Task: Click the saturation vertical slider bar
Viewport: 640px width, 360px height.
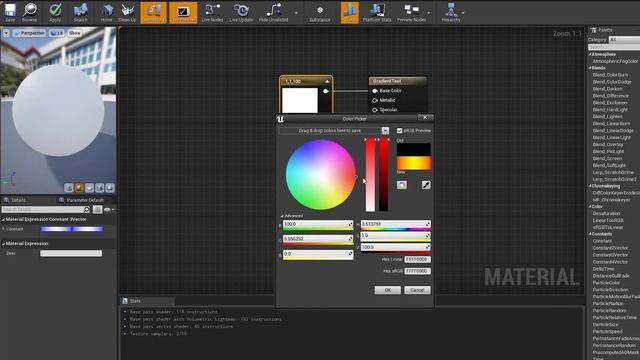Action: coord(370,175)
